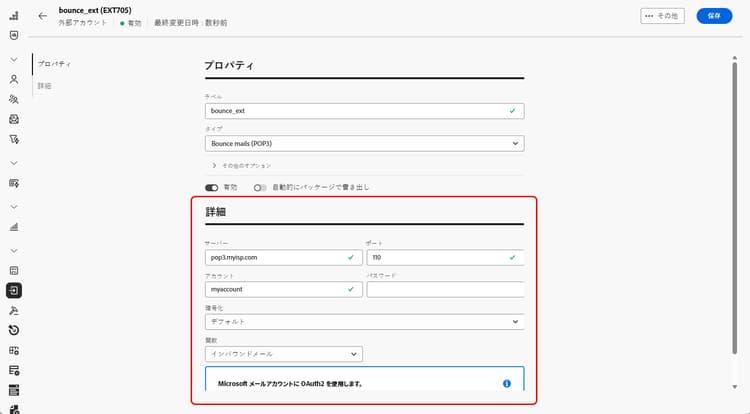
Task: Click the green checkmark in the port field
Action: click(512, 257)
